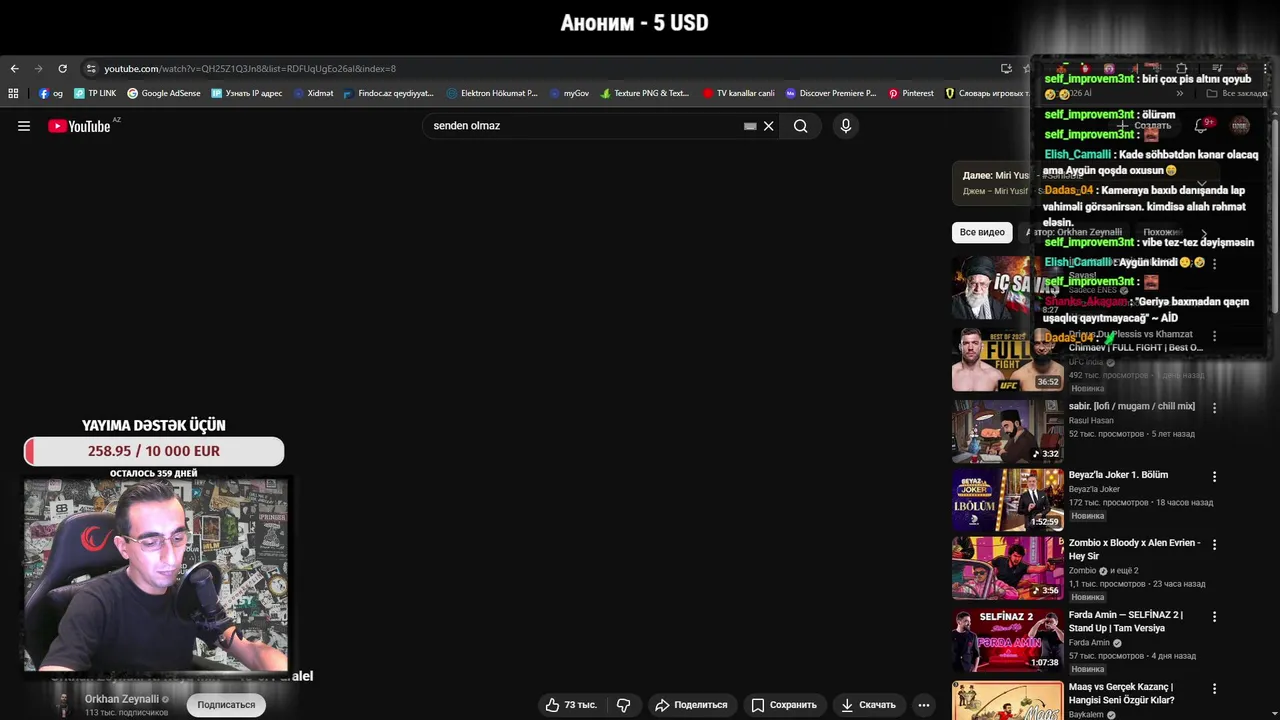1280x720 pixels.
Task: Click the channel name 'Baykalem'
Action: tap(1086, 715)
